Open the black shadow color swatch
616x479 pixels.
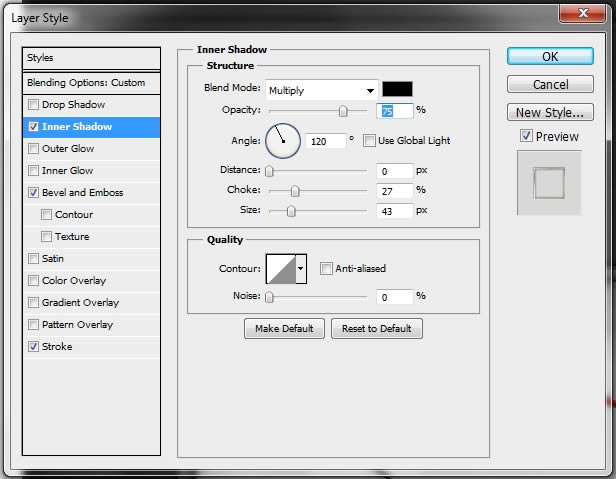click(x=397, y=89)
